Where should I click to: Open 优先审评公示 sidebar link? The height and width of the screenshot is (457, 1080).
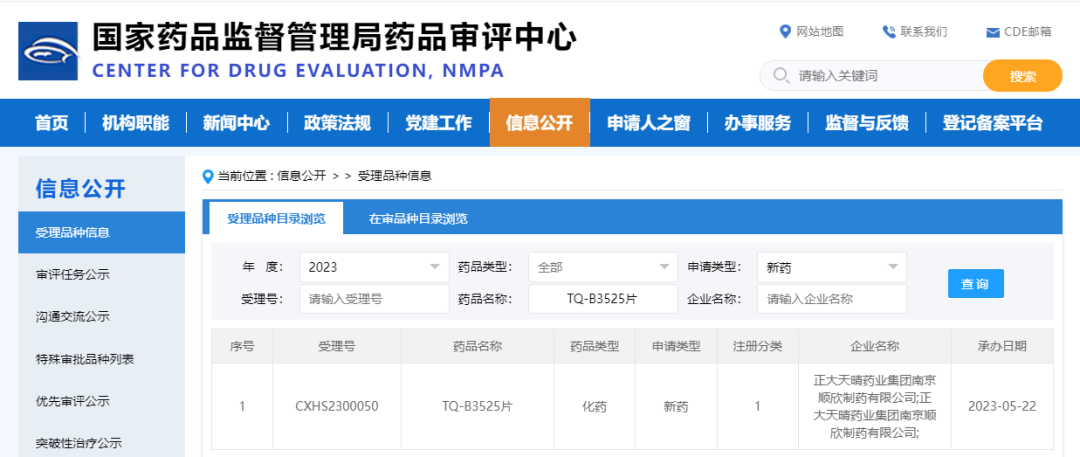[x=73, y=401]
